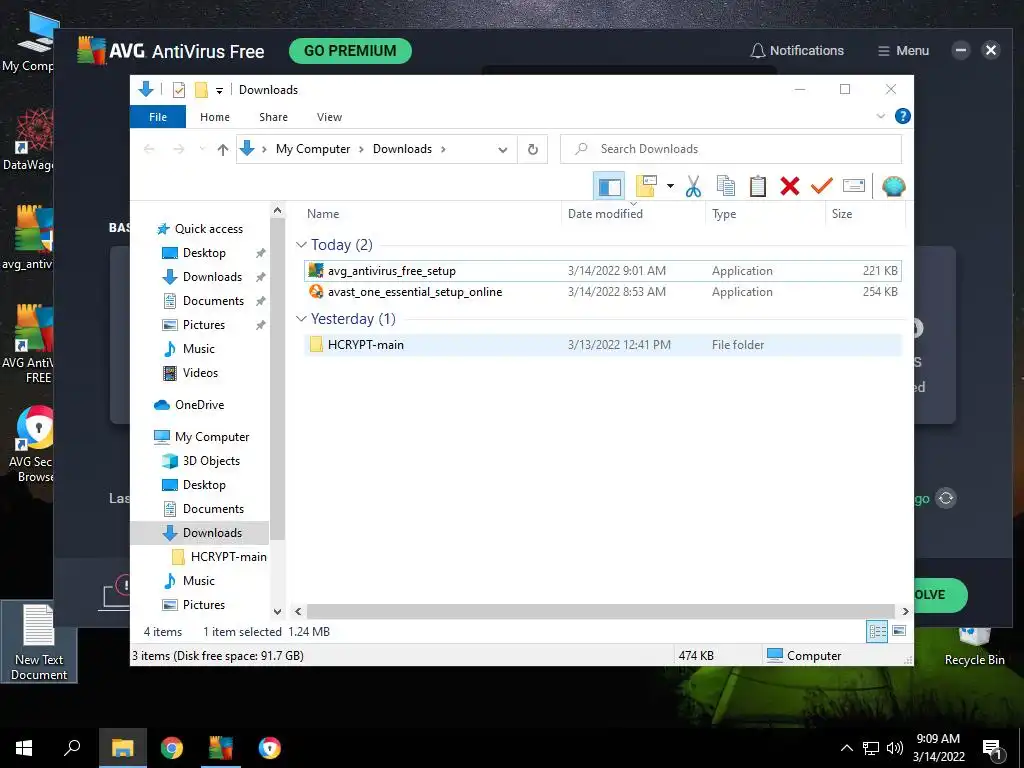This screenshot has width=1024, height=768.
Task: Click the Properties quick access toolbar icon
Action: coord(178,89)
